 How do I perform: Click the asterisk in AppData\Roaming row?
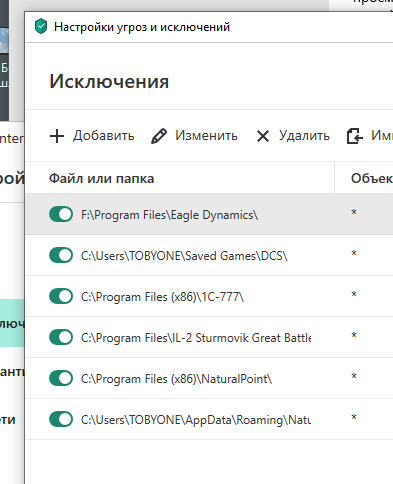pos(354,417)
